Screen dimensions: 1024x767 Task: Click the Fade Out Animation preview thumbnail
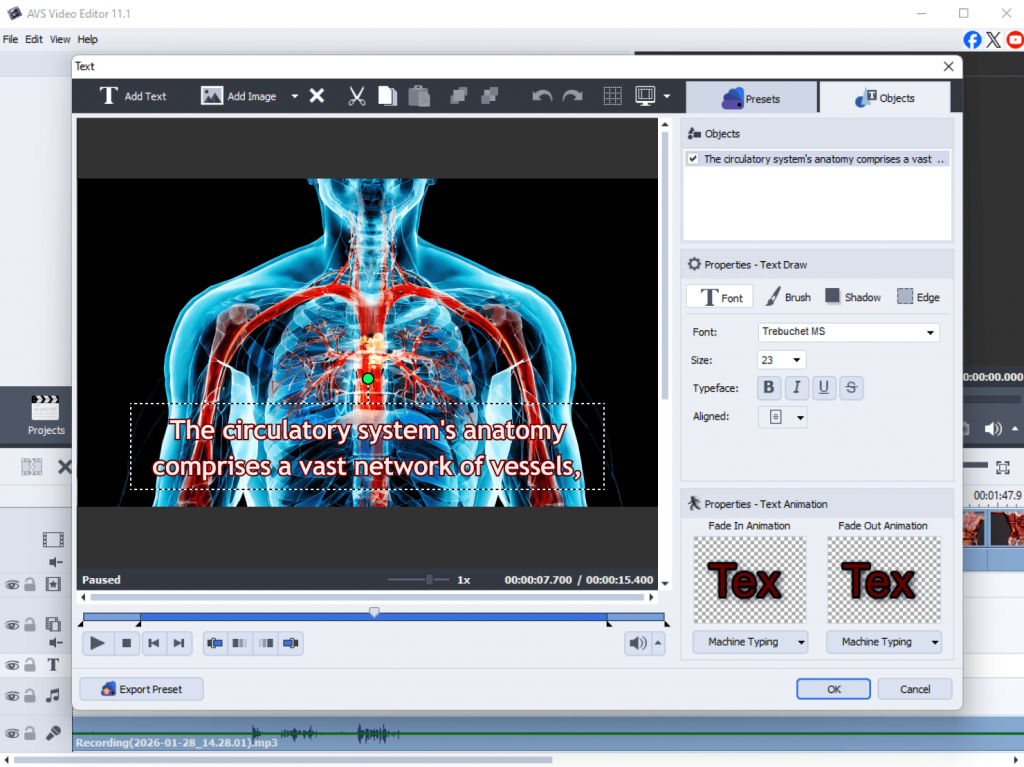pyautogui.click(x=883, y=580)
